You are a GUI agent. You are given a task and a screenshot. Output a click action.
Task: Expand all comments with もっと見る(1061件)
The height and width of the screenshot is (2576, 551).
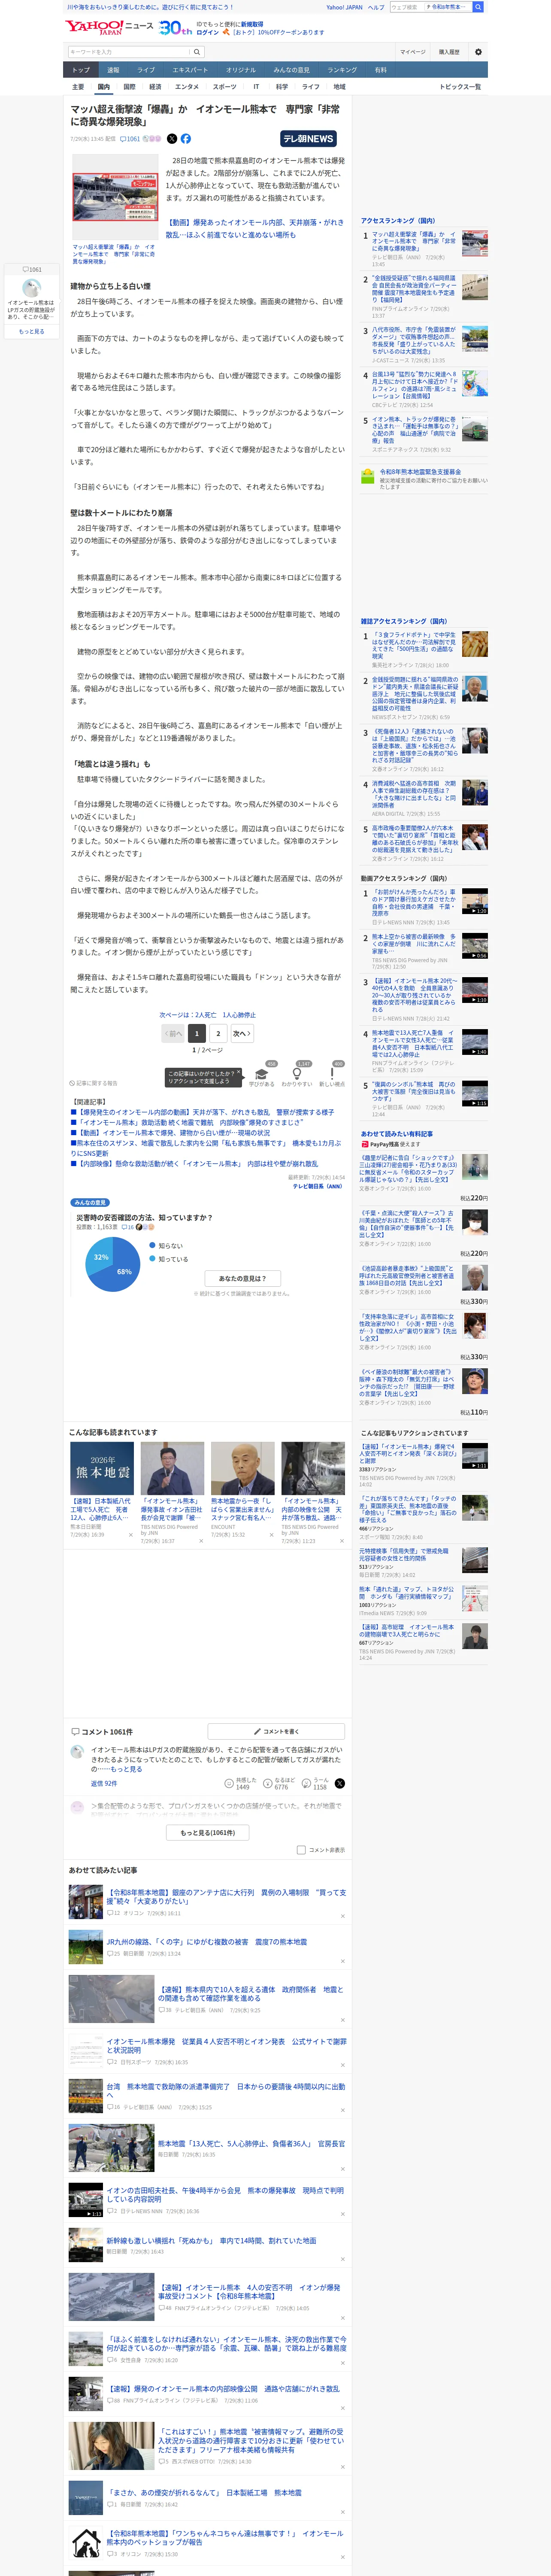pos(208,1833)
